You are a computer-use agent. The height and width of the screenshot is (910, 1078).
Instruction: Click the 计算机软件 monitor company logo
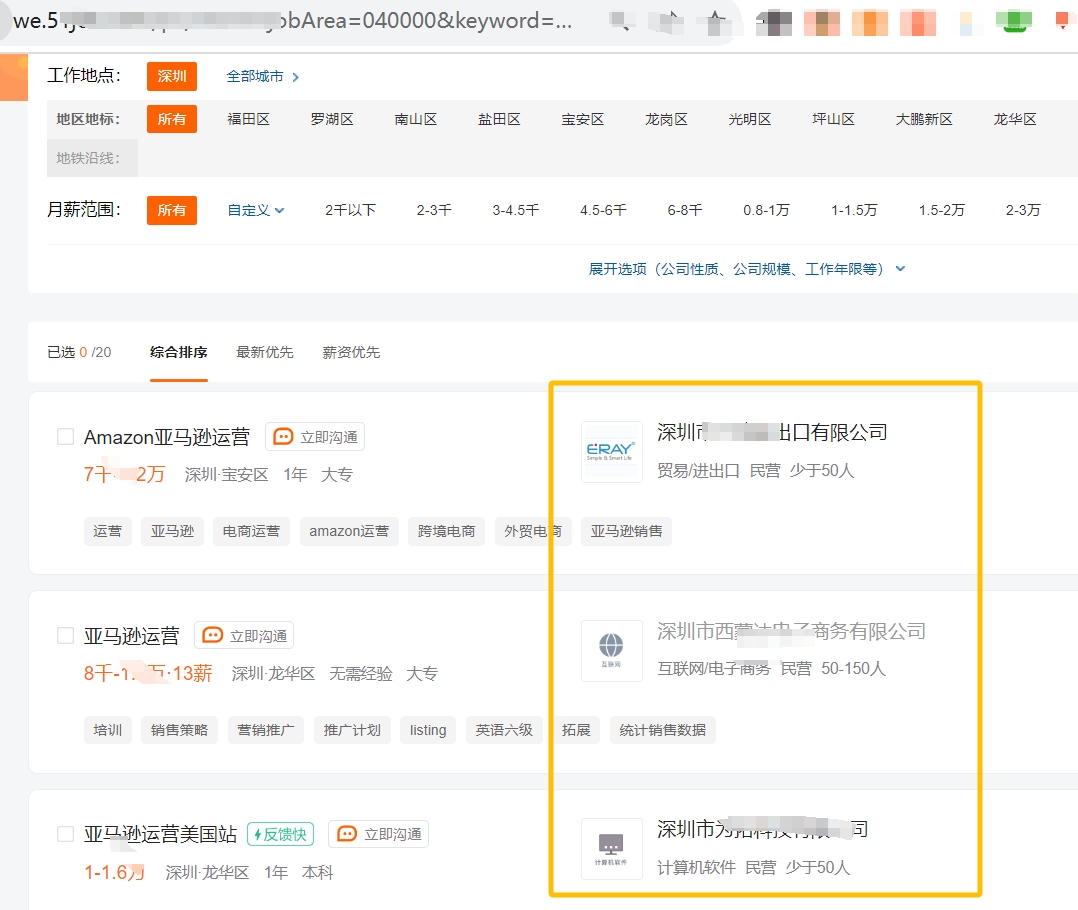611,848
